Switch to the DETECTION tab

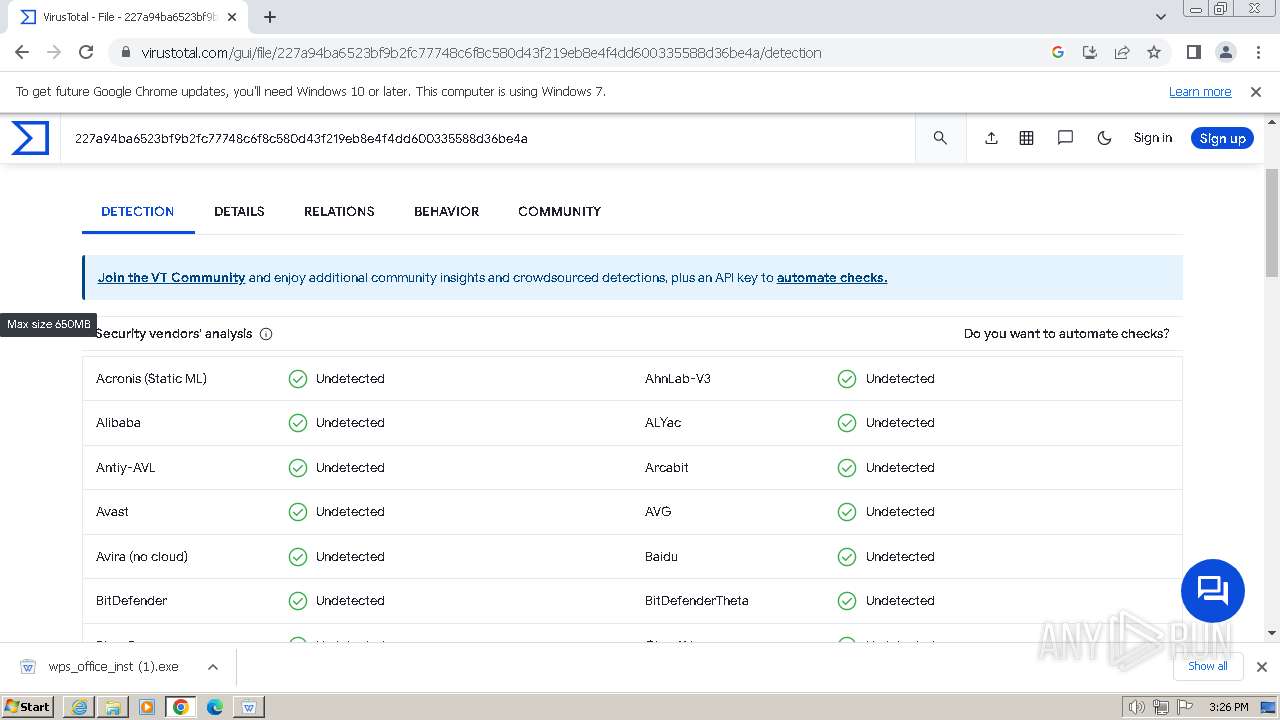pyautogui.click(x=138, y=211)
